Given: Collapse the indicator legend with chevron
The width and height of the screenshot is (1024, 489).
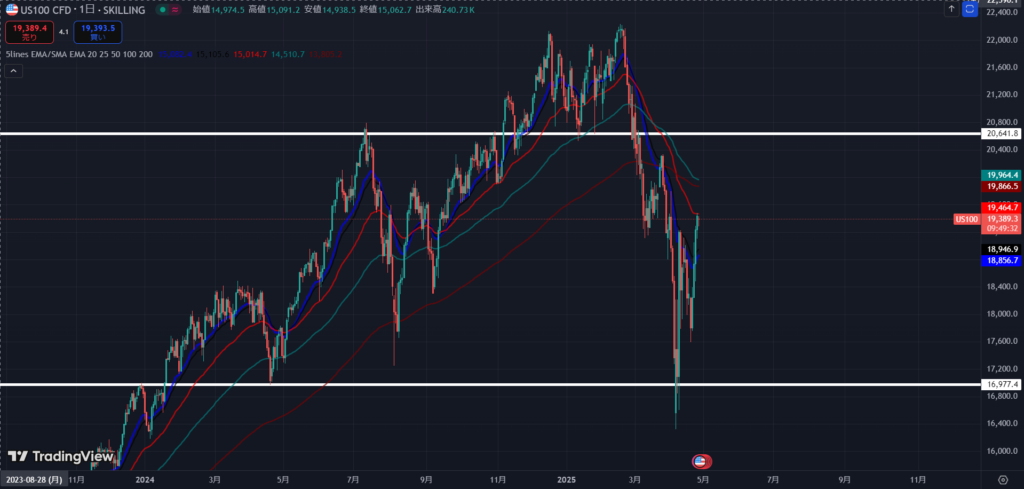Looking at the screenshot, I should point(14,71).
